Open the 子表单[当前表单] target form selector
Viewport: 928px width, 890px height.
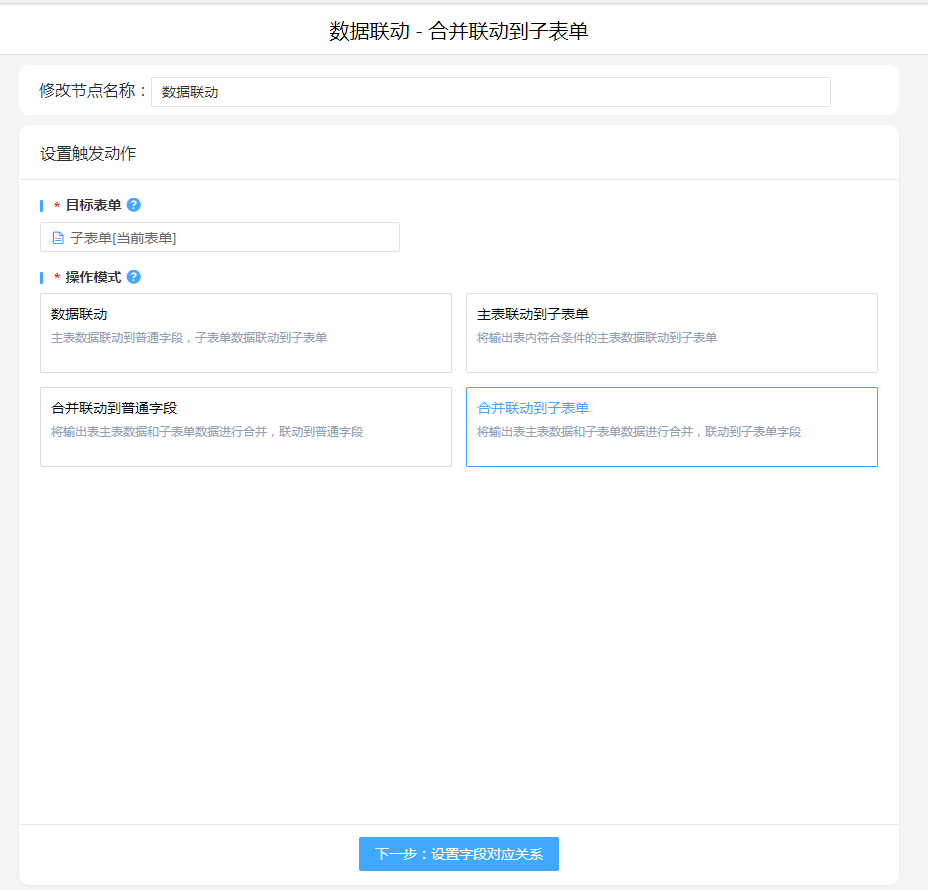[220, 238]
